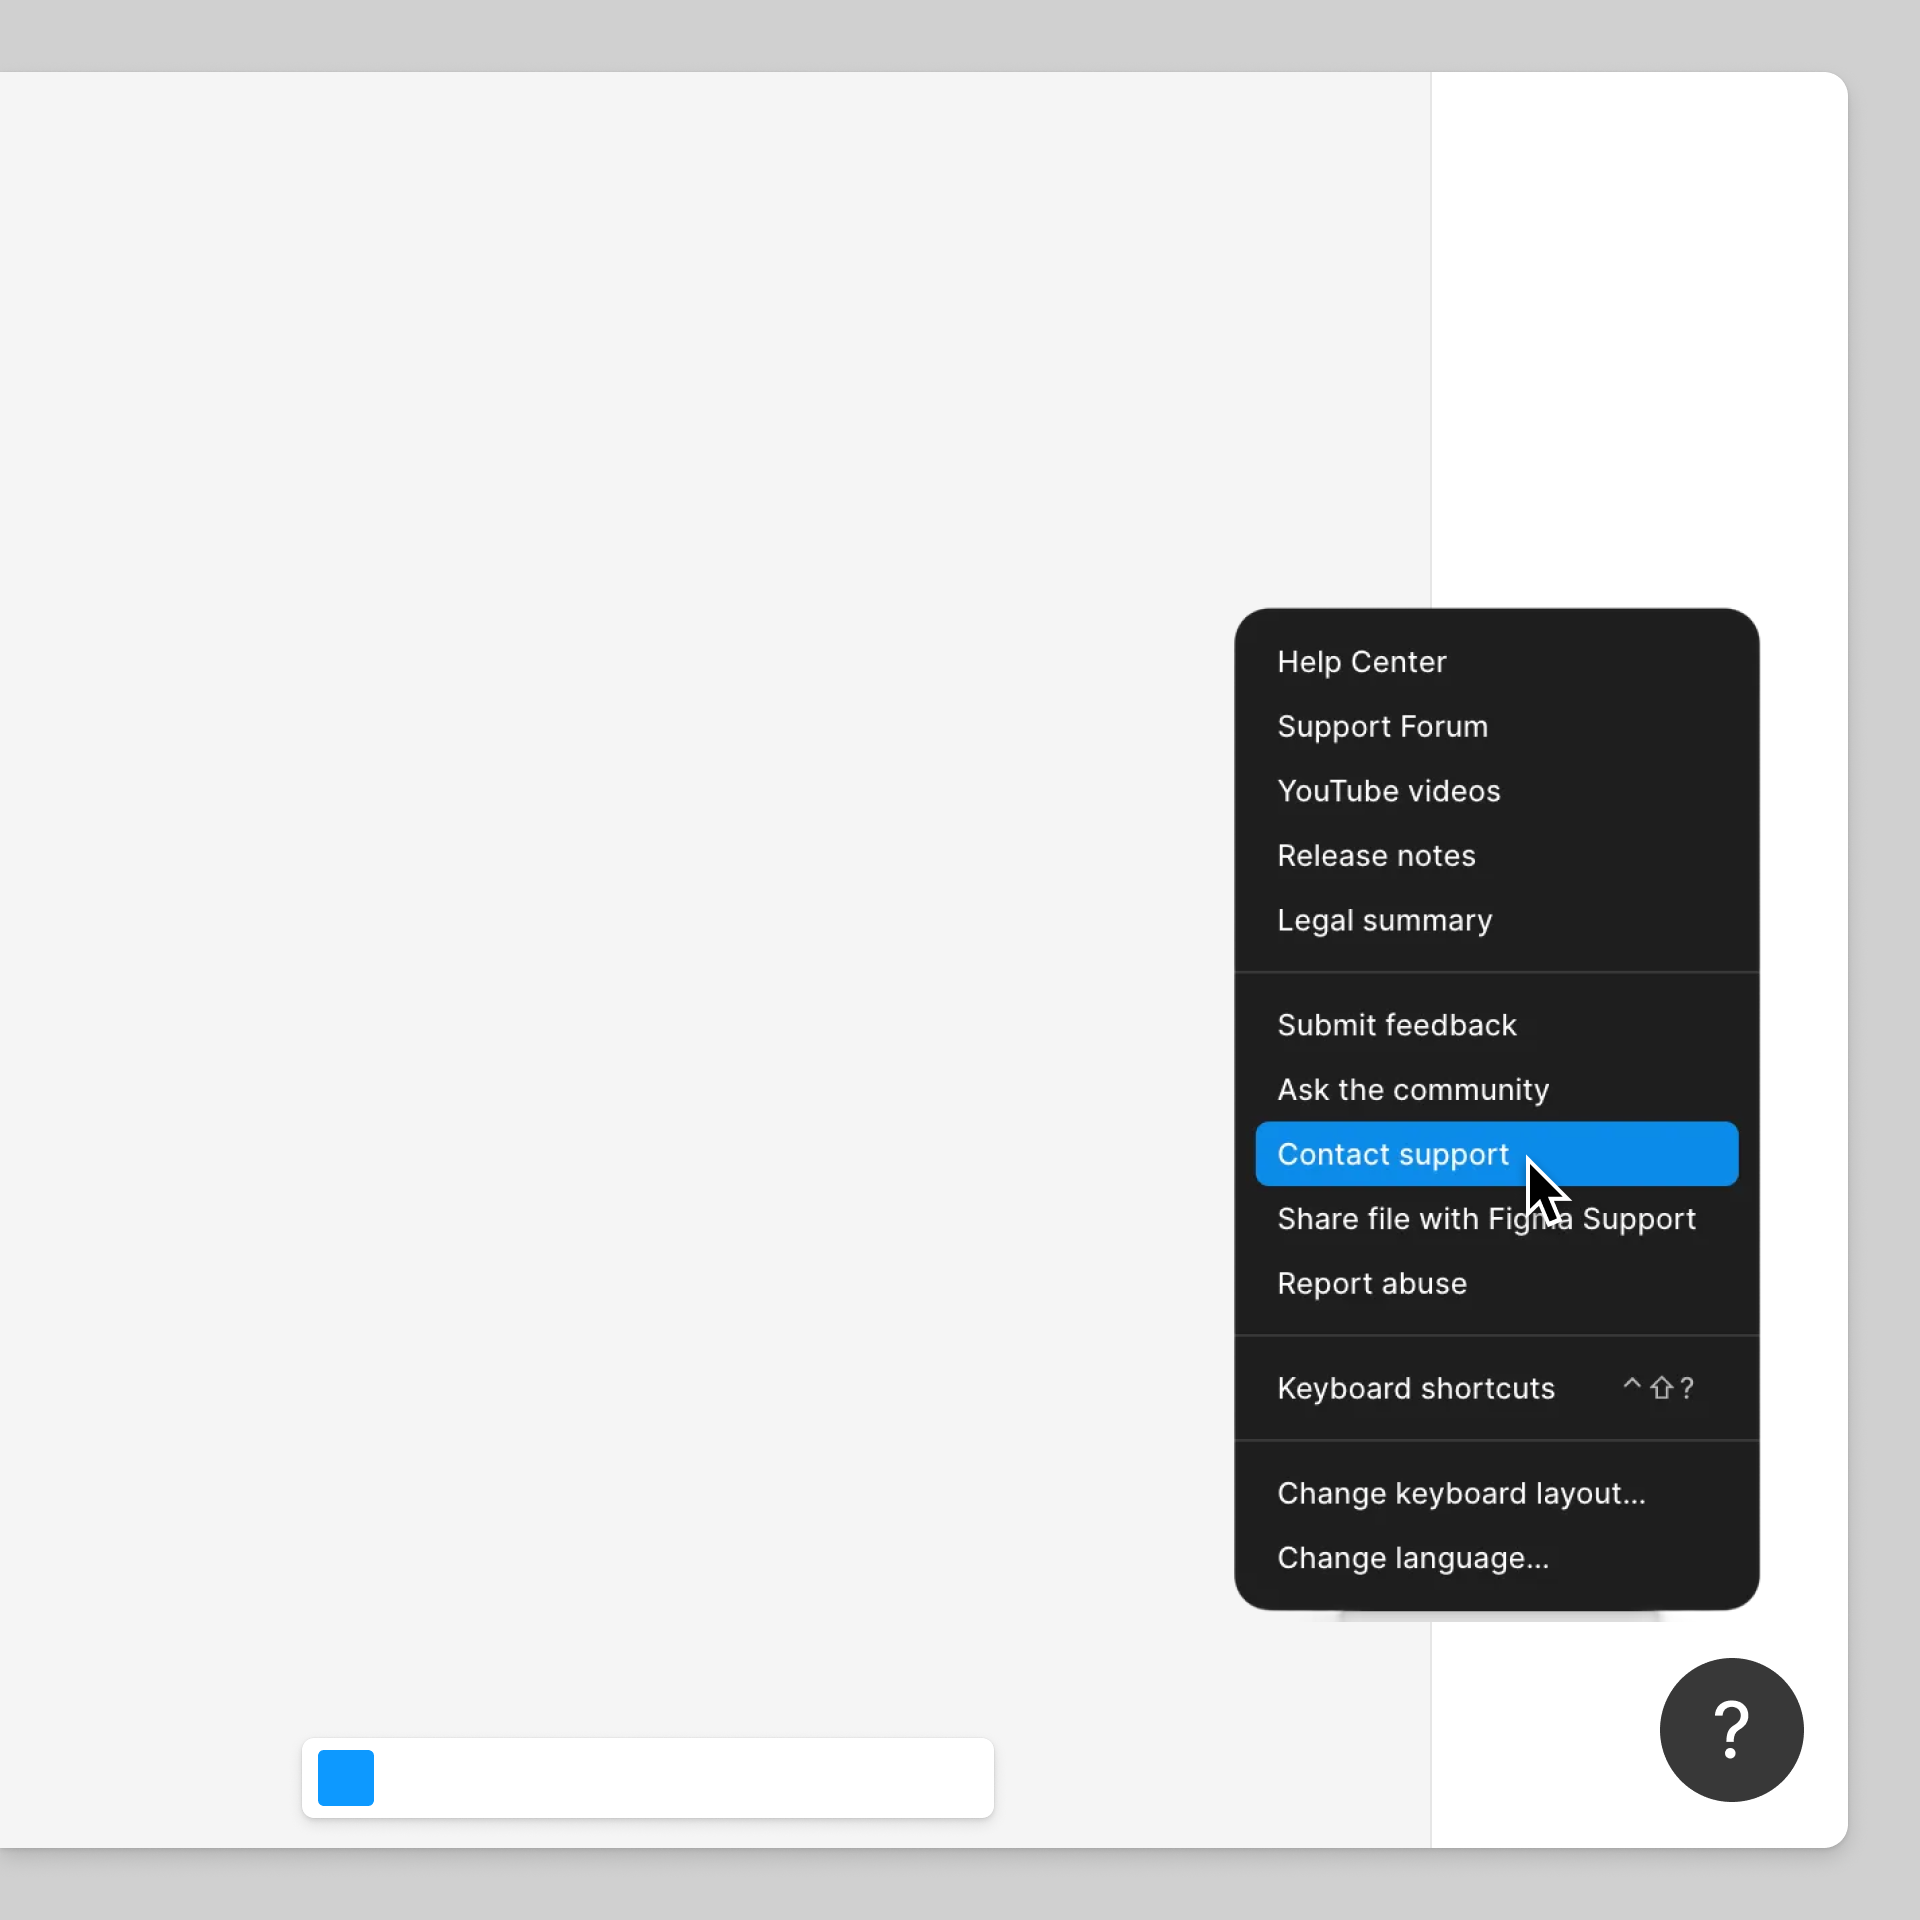This screenshot has width=1920, height=1920.
Task: Open Change language dialog
Action: coord(1413,1557)
